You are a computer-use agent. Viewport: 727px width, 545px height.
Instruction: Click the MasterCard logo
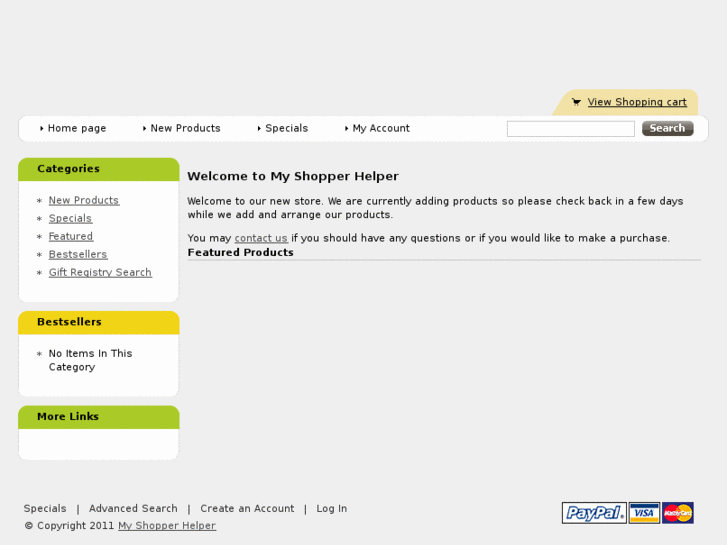[678, 513]
